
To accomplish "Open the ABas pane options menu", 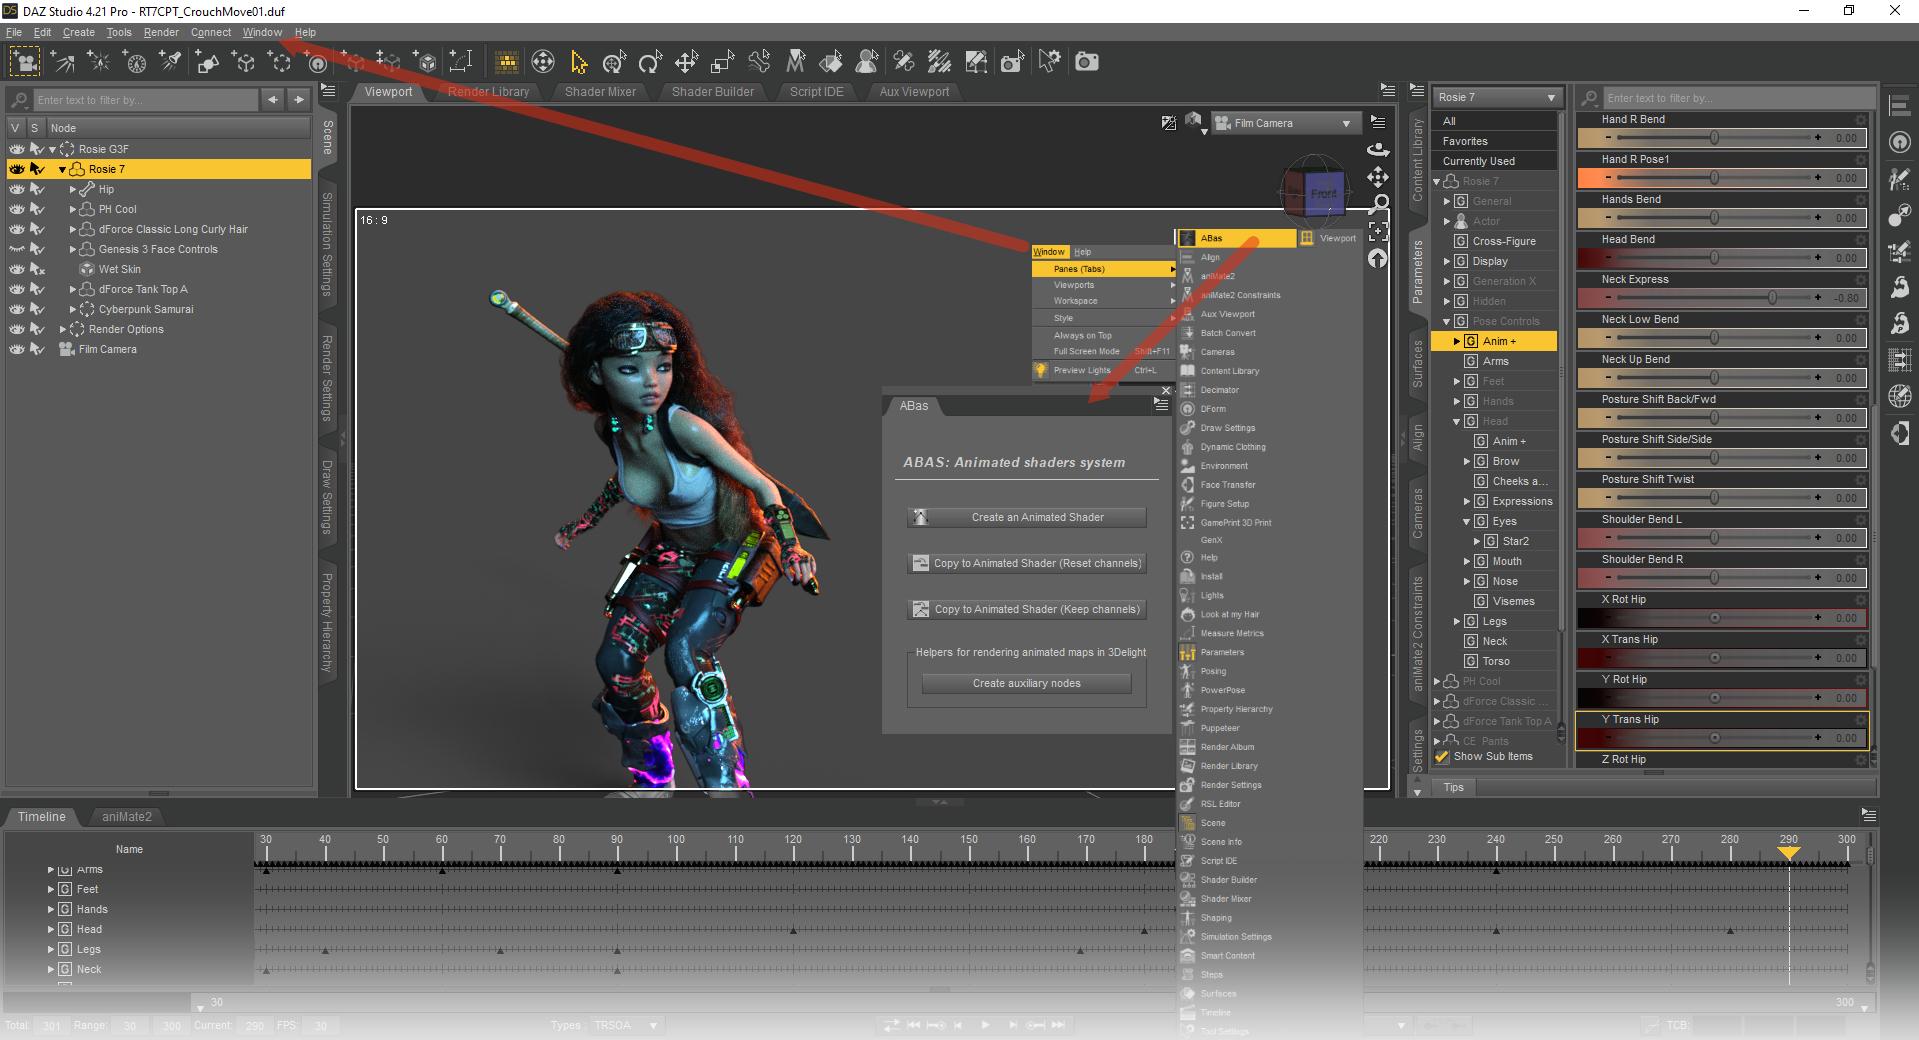I will [1161, 405].
